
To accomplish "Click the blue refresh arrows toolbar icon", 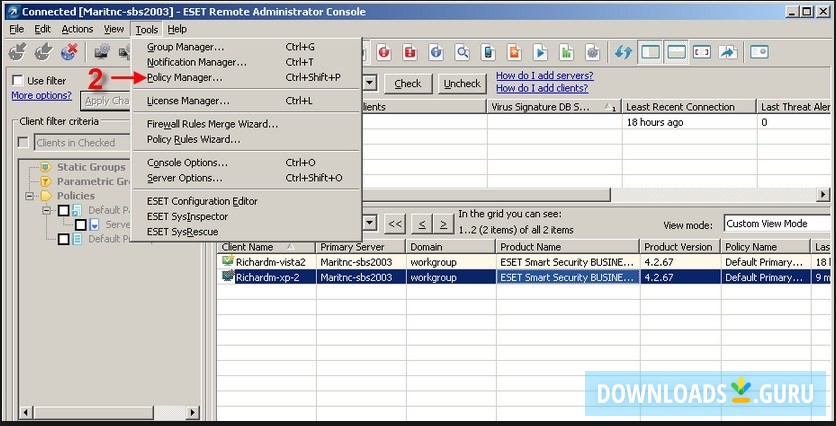I will pyautogui.click(x=623, y=52).
